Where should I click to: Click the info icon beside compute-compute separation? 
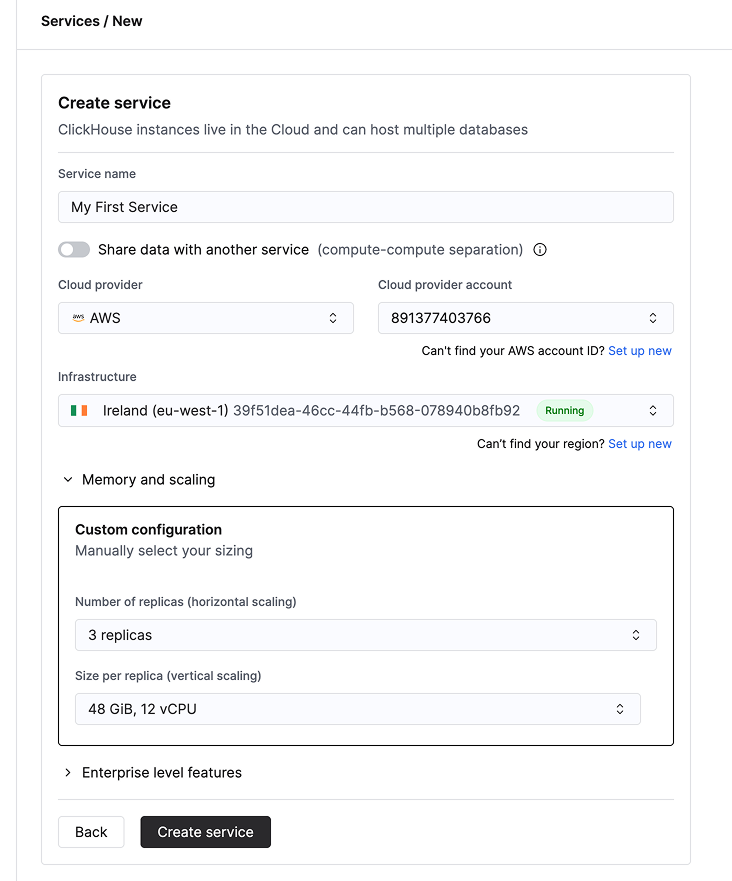[540, 249]
